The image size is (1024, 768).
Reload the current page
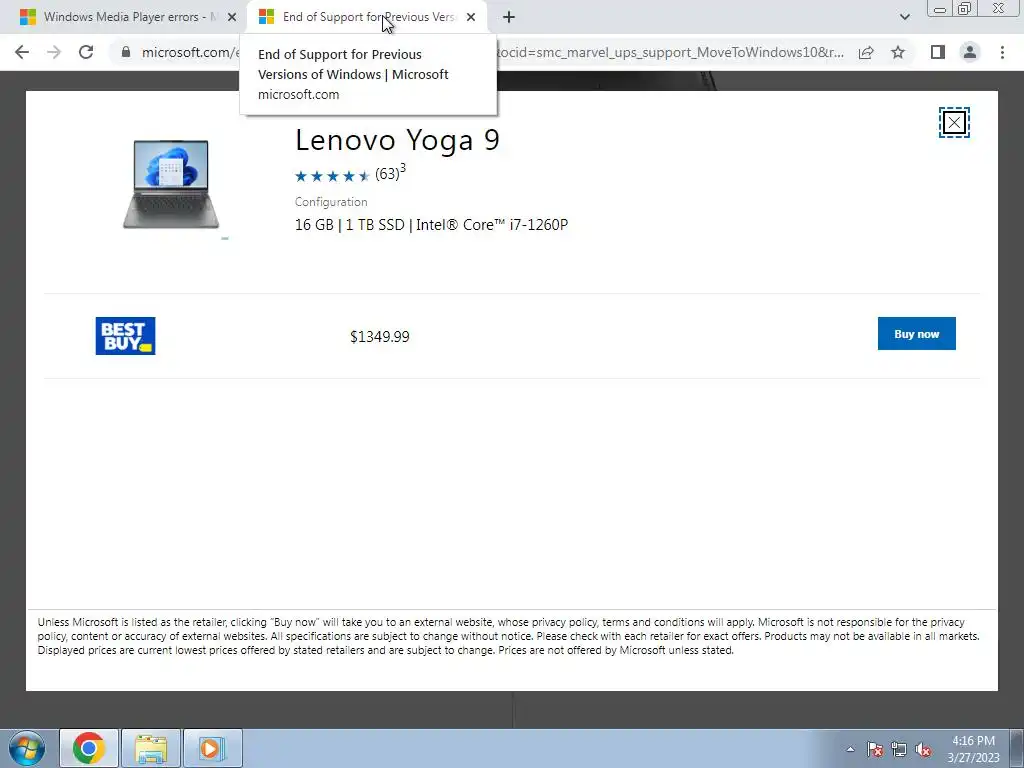click(86, 52)
